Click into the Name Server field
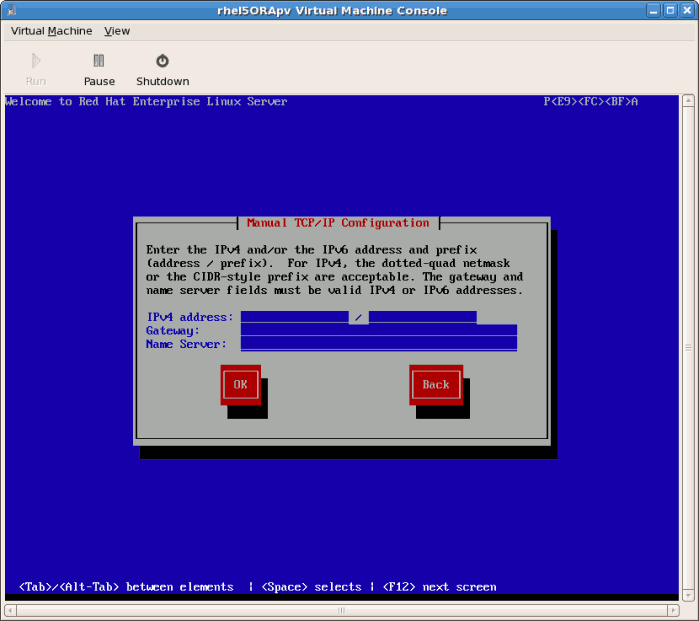699x621 pixels. click(378, 344)
